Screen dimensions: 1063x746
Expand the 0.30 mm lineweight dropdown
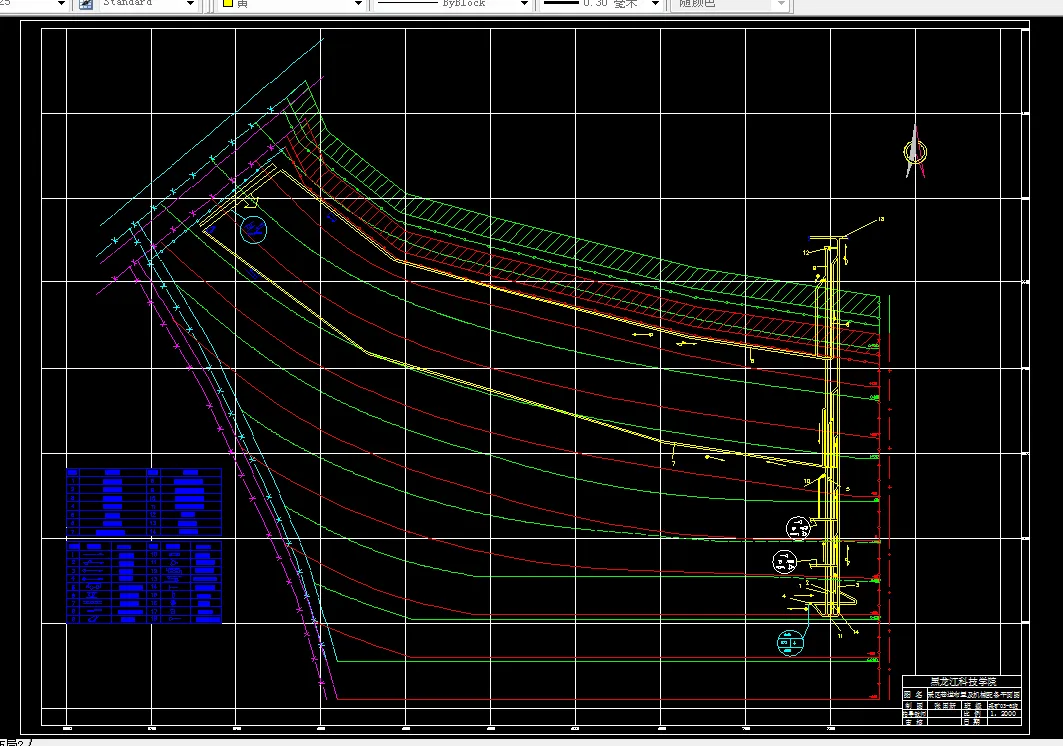654,4
